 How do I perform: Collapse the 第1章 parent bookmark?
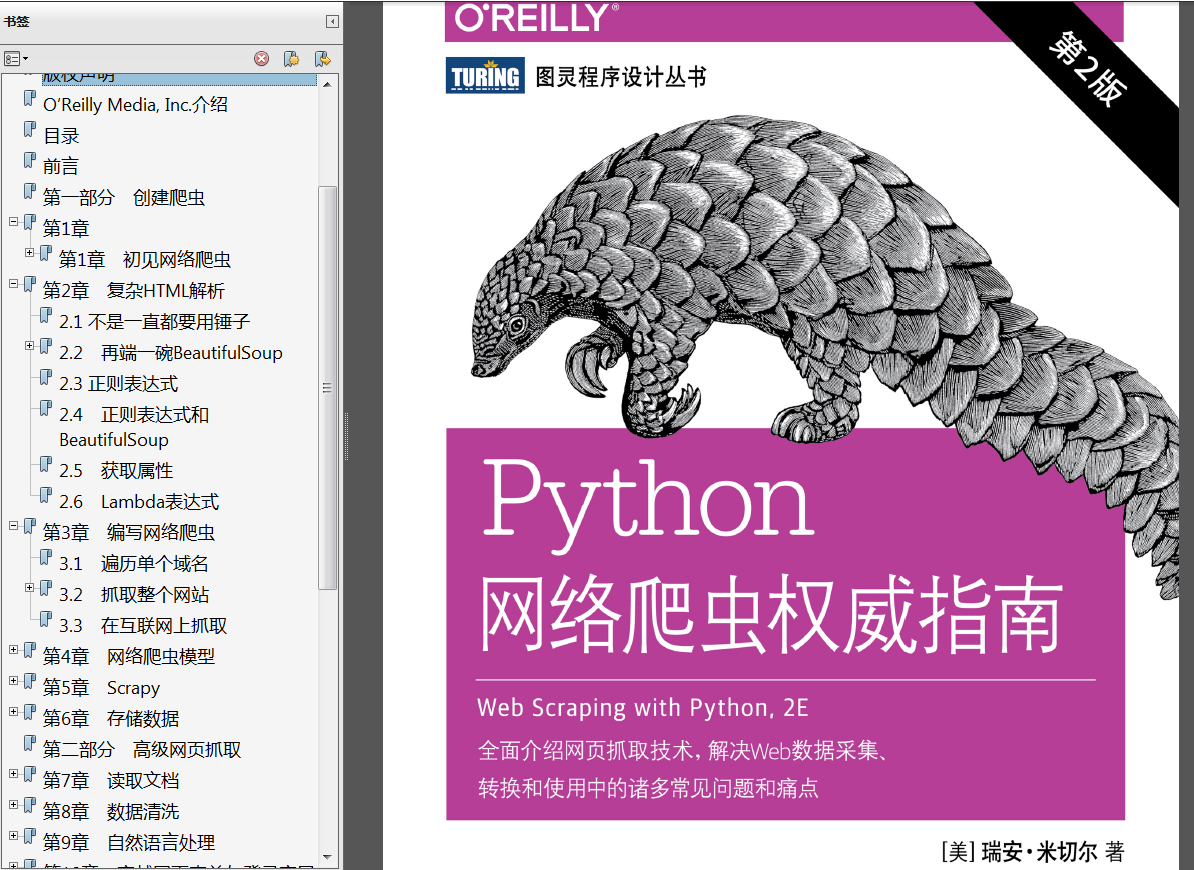(x=13, y=221)
